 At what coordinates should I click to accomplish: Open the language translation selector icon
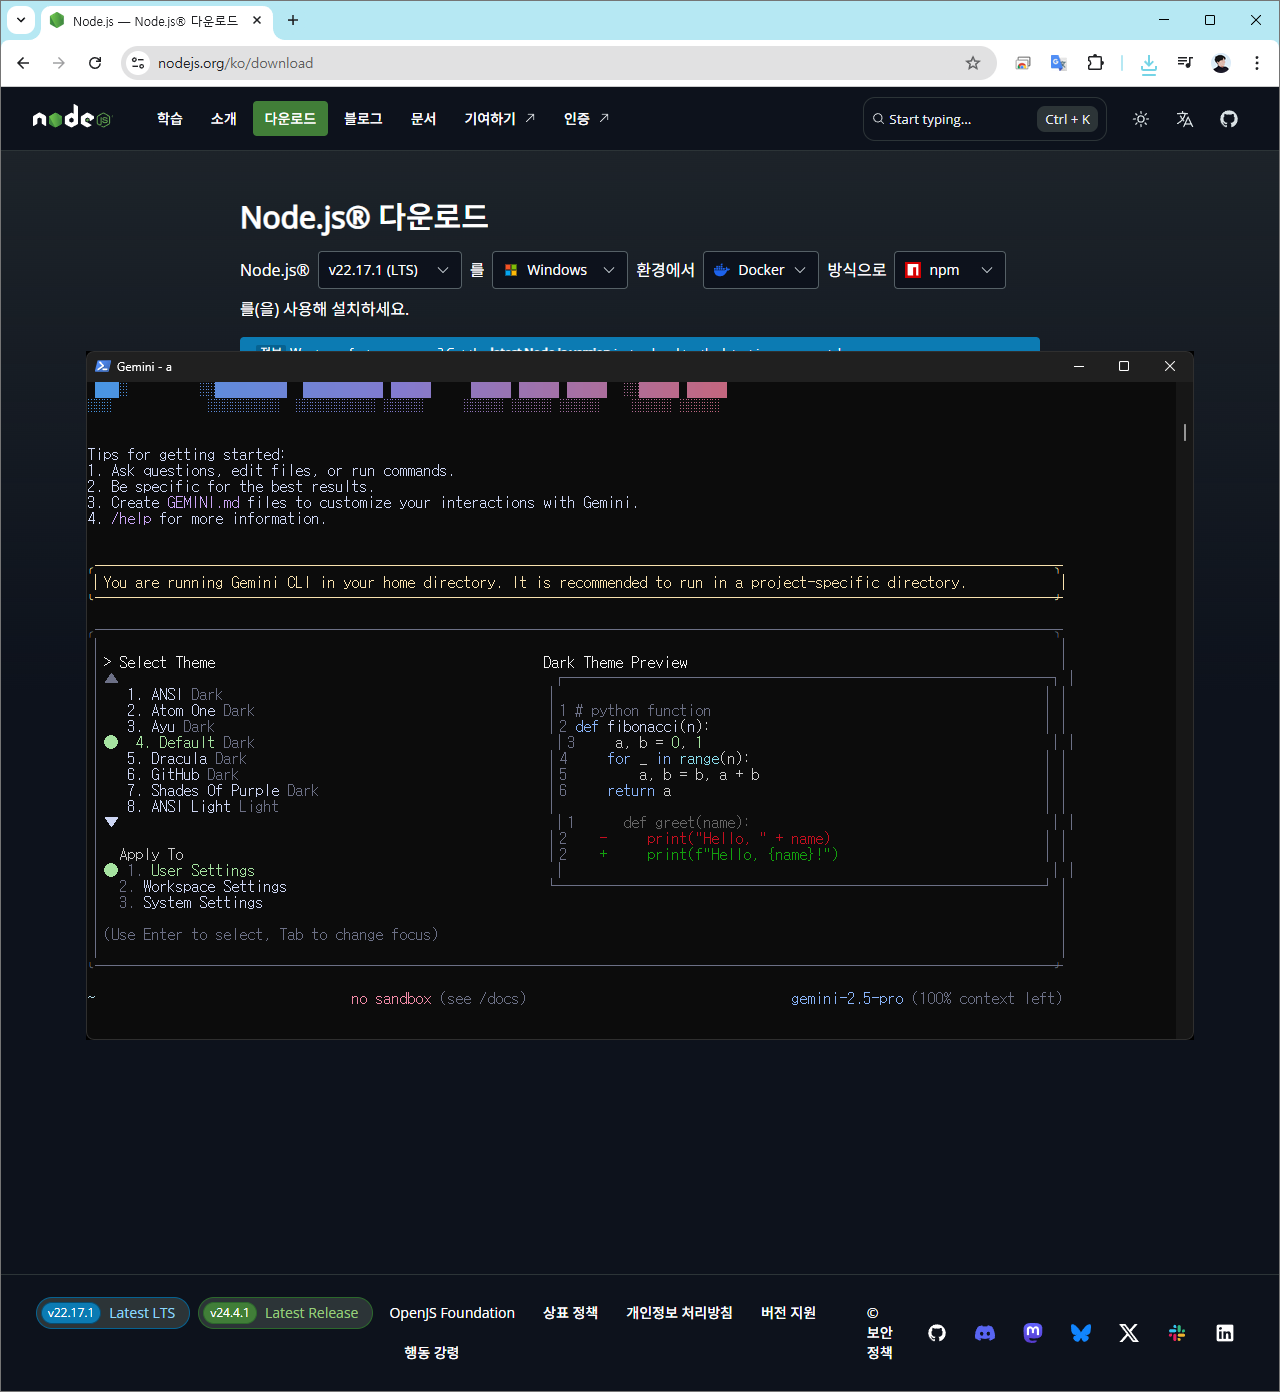pyautogui.click(x=1185, y=119)
